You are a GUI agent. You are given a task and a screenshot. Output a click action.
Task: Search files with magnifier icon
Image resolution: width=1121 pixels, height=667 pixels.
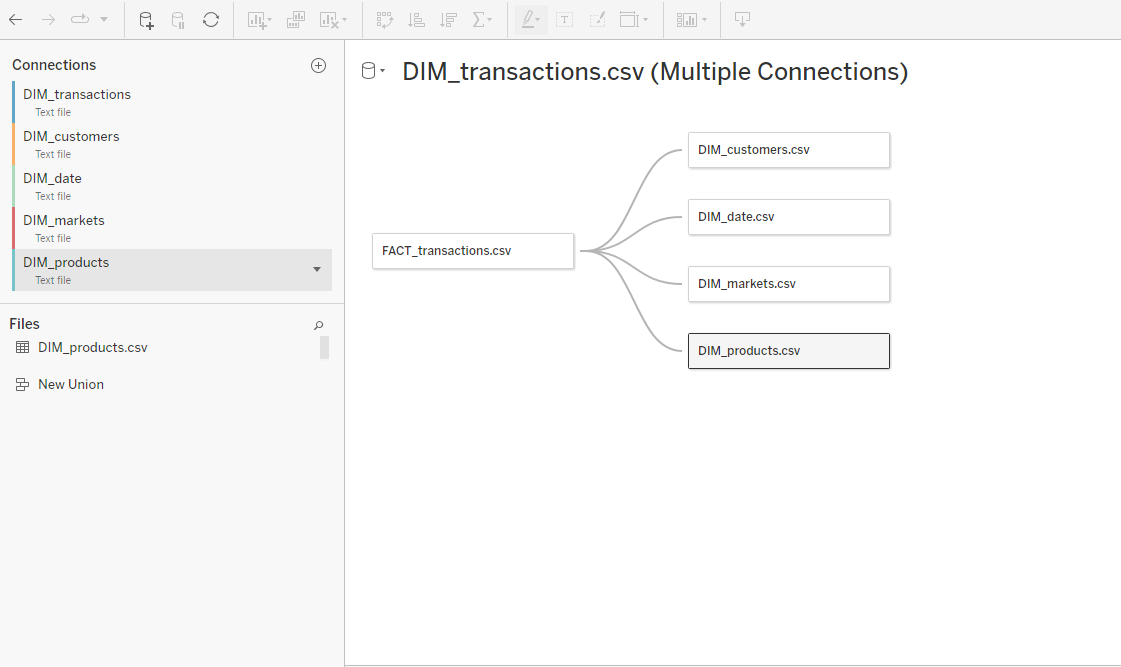click(x=318, y=325)
